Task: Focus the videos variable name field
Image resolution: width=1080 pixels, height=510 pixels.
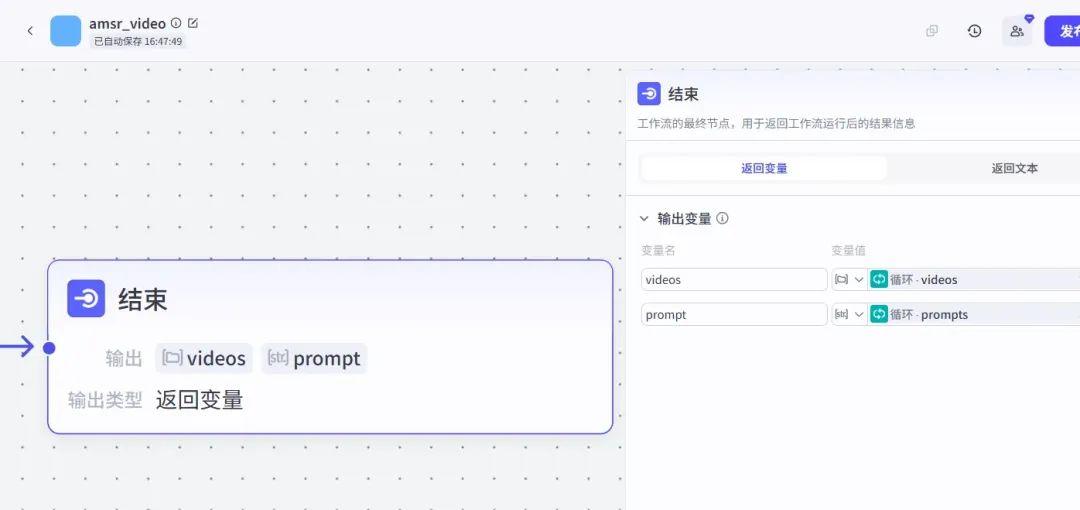Action: [734, 280]
